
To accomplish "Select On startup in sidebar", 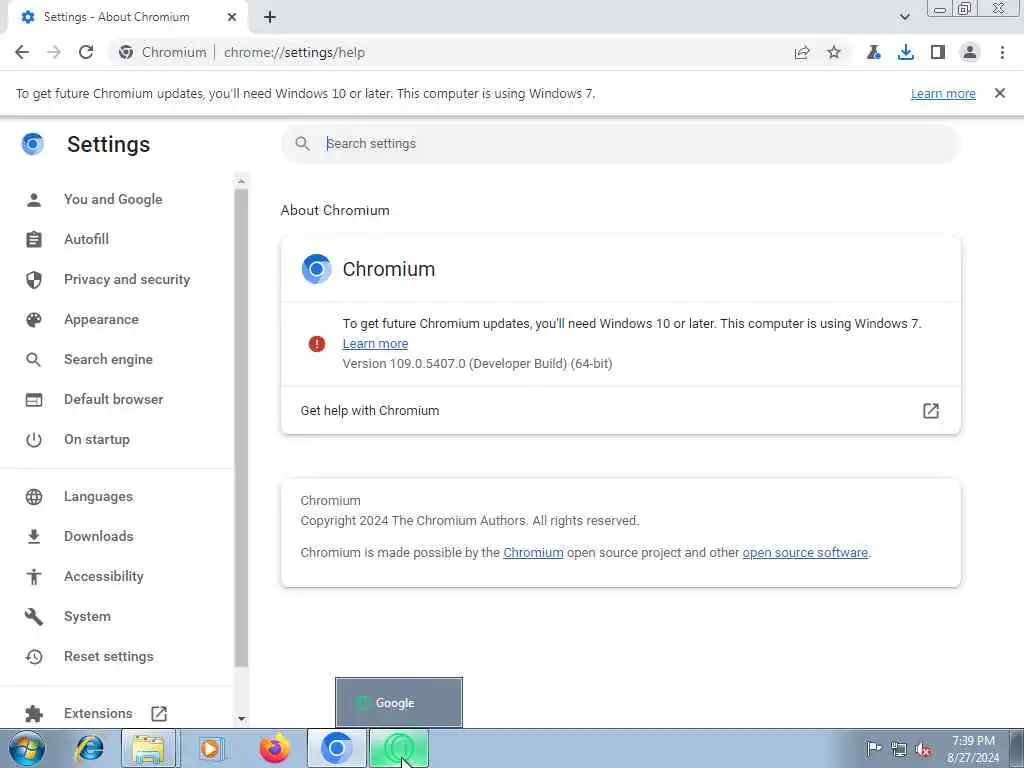I will [x=97, y=440].
